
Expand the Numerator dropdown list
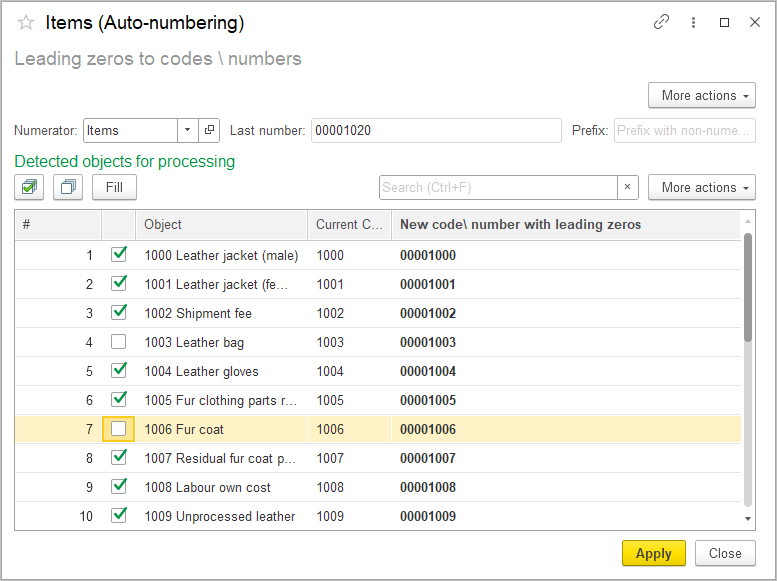pos(188,130)
